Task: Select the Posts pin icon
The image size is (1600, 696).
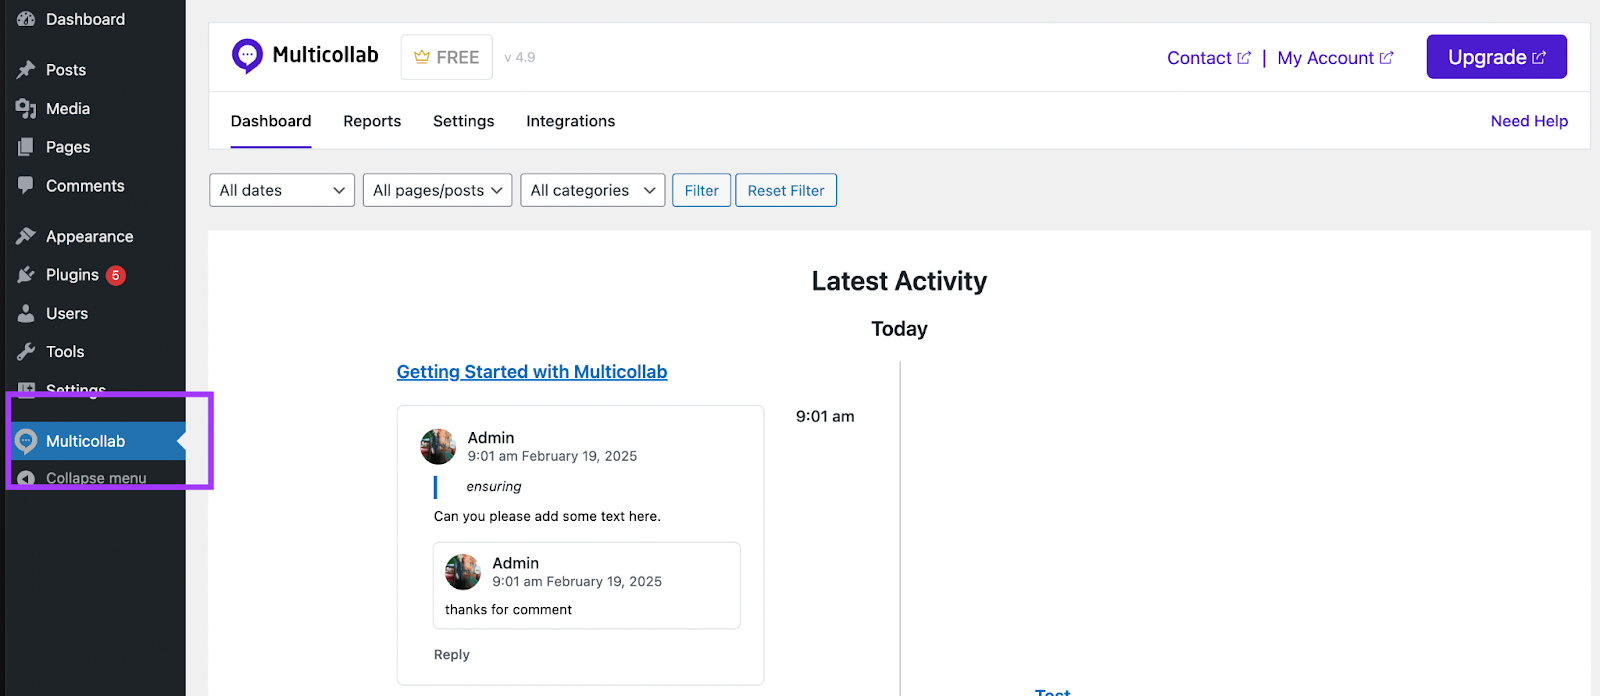Action: (x=26, y=70)
